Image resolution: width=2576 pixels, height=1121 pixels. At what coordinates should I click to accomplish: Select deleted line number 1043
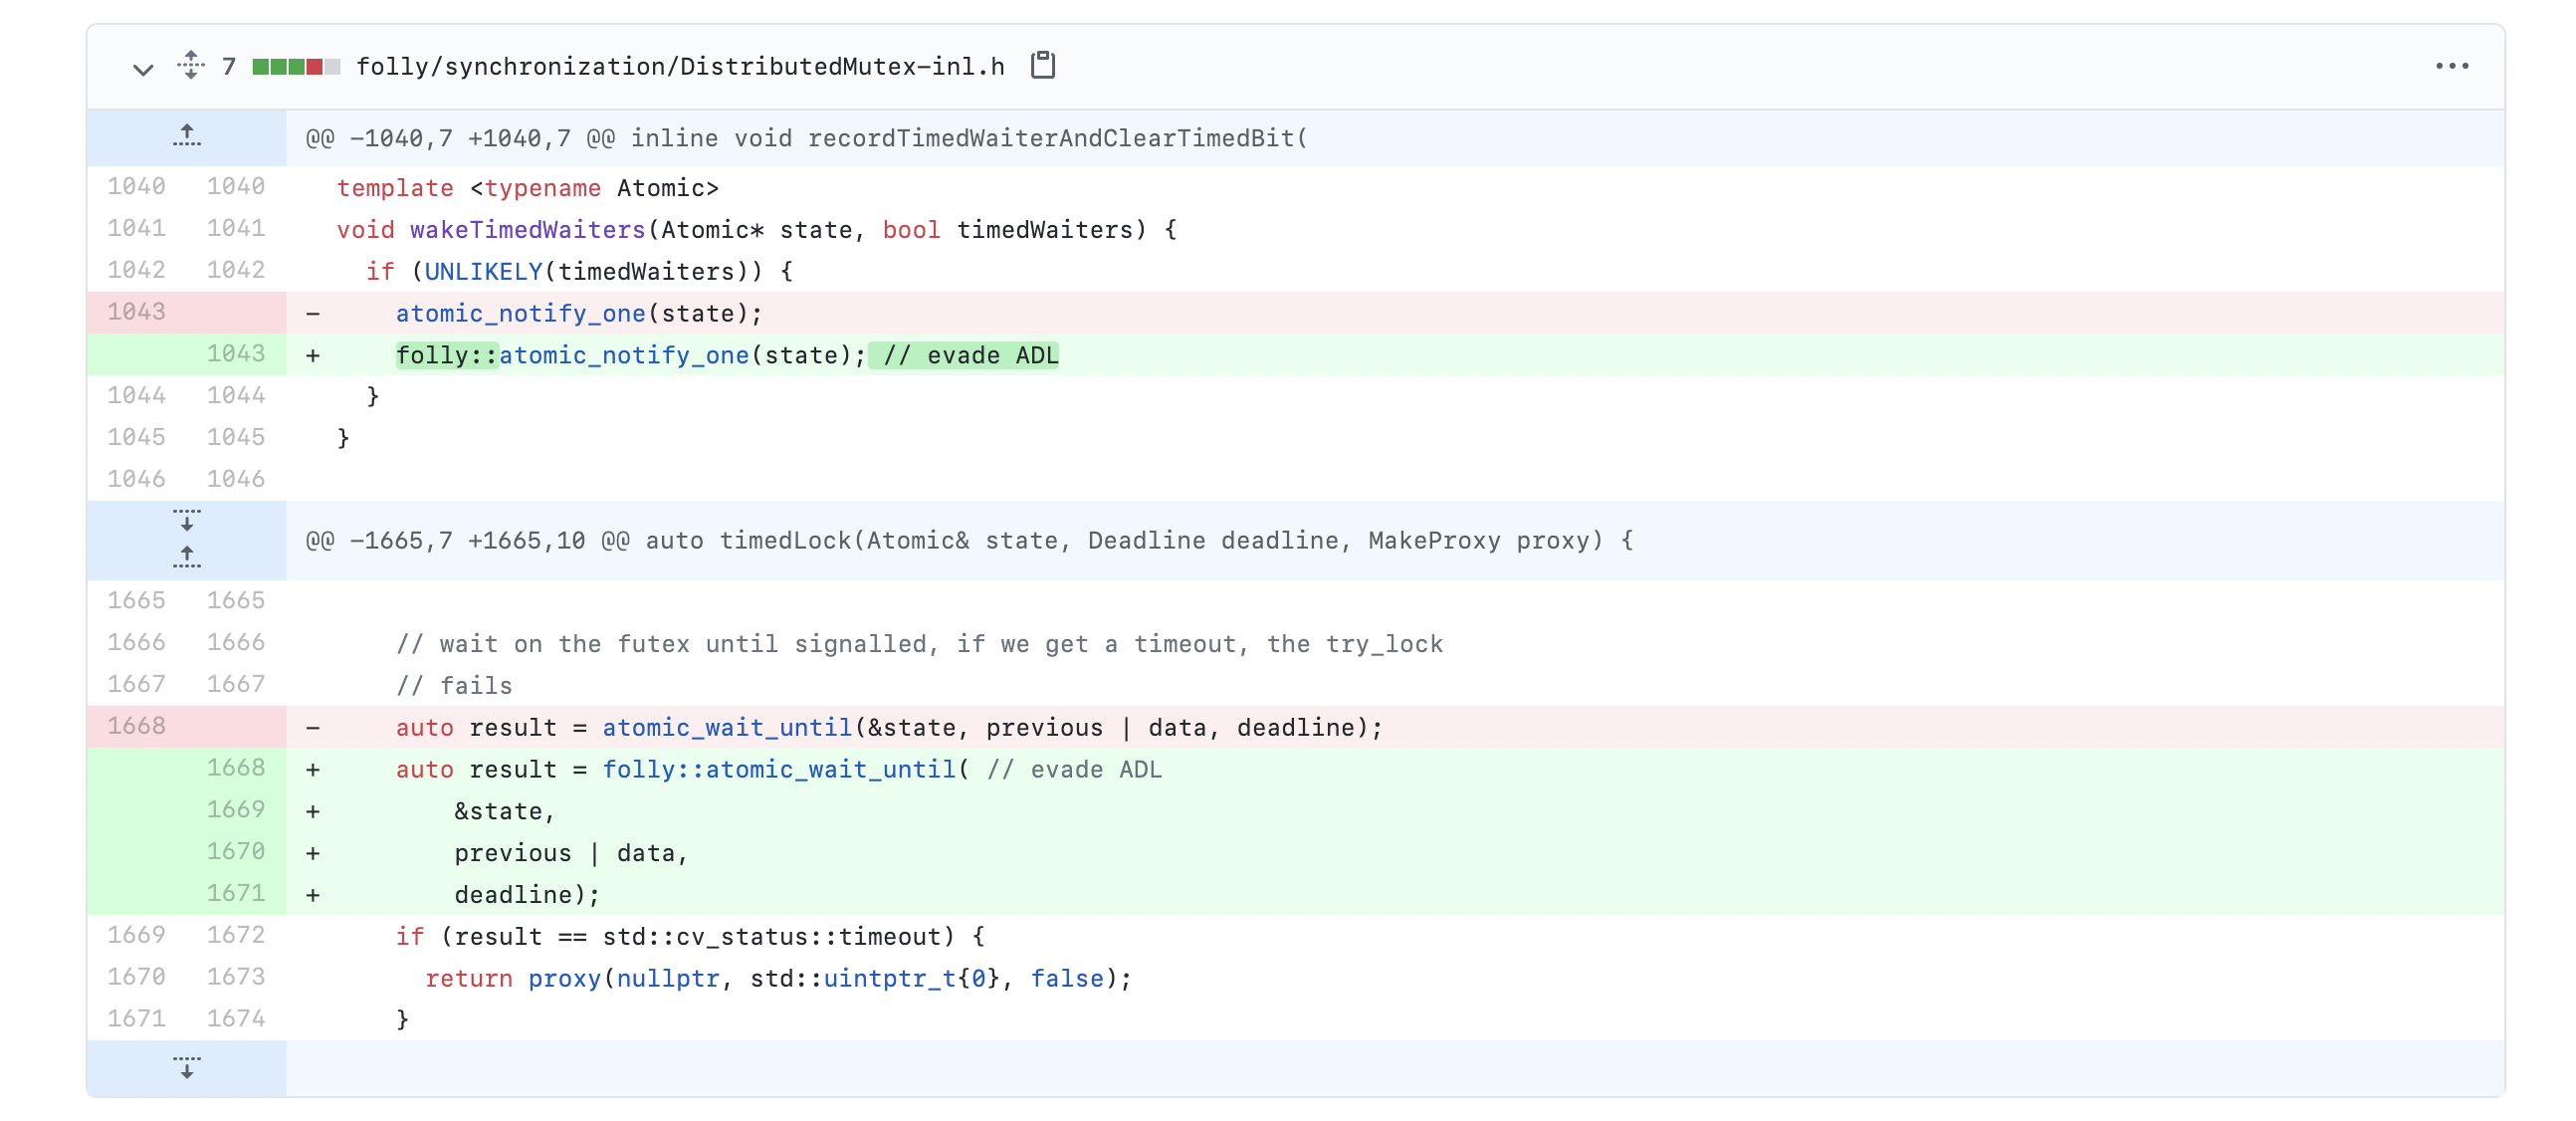pos(136,312)
